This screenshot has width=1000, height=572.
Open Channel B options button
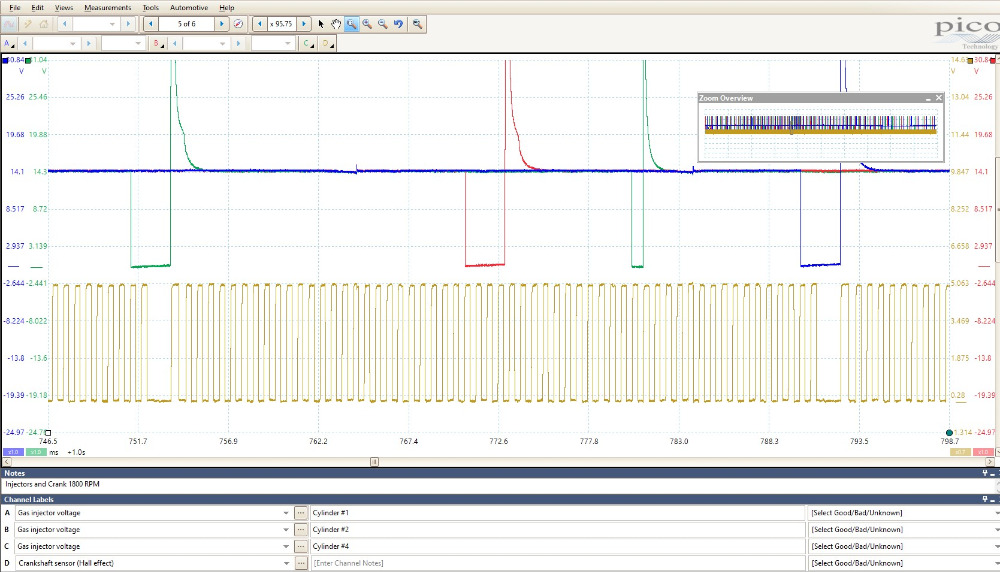point(158,44)
